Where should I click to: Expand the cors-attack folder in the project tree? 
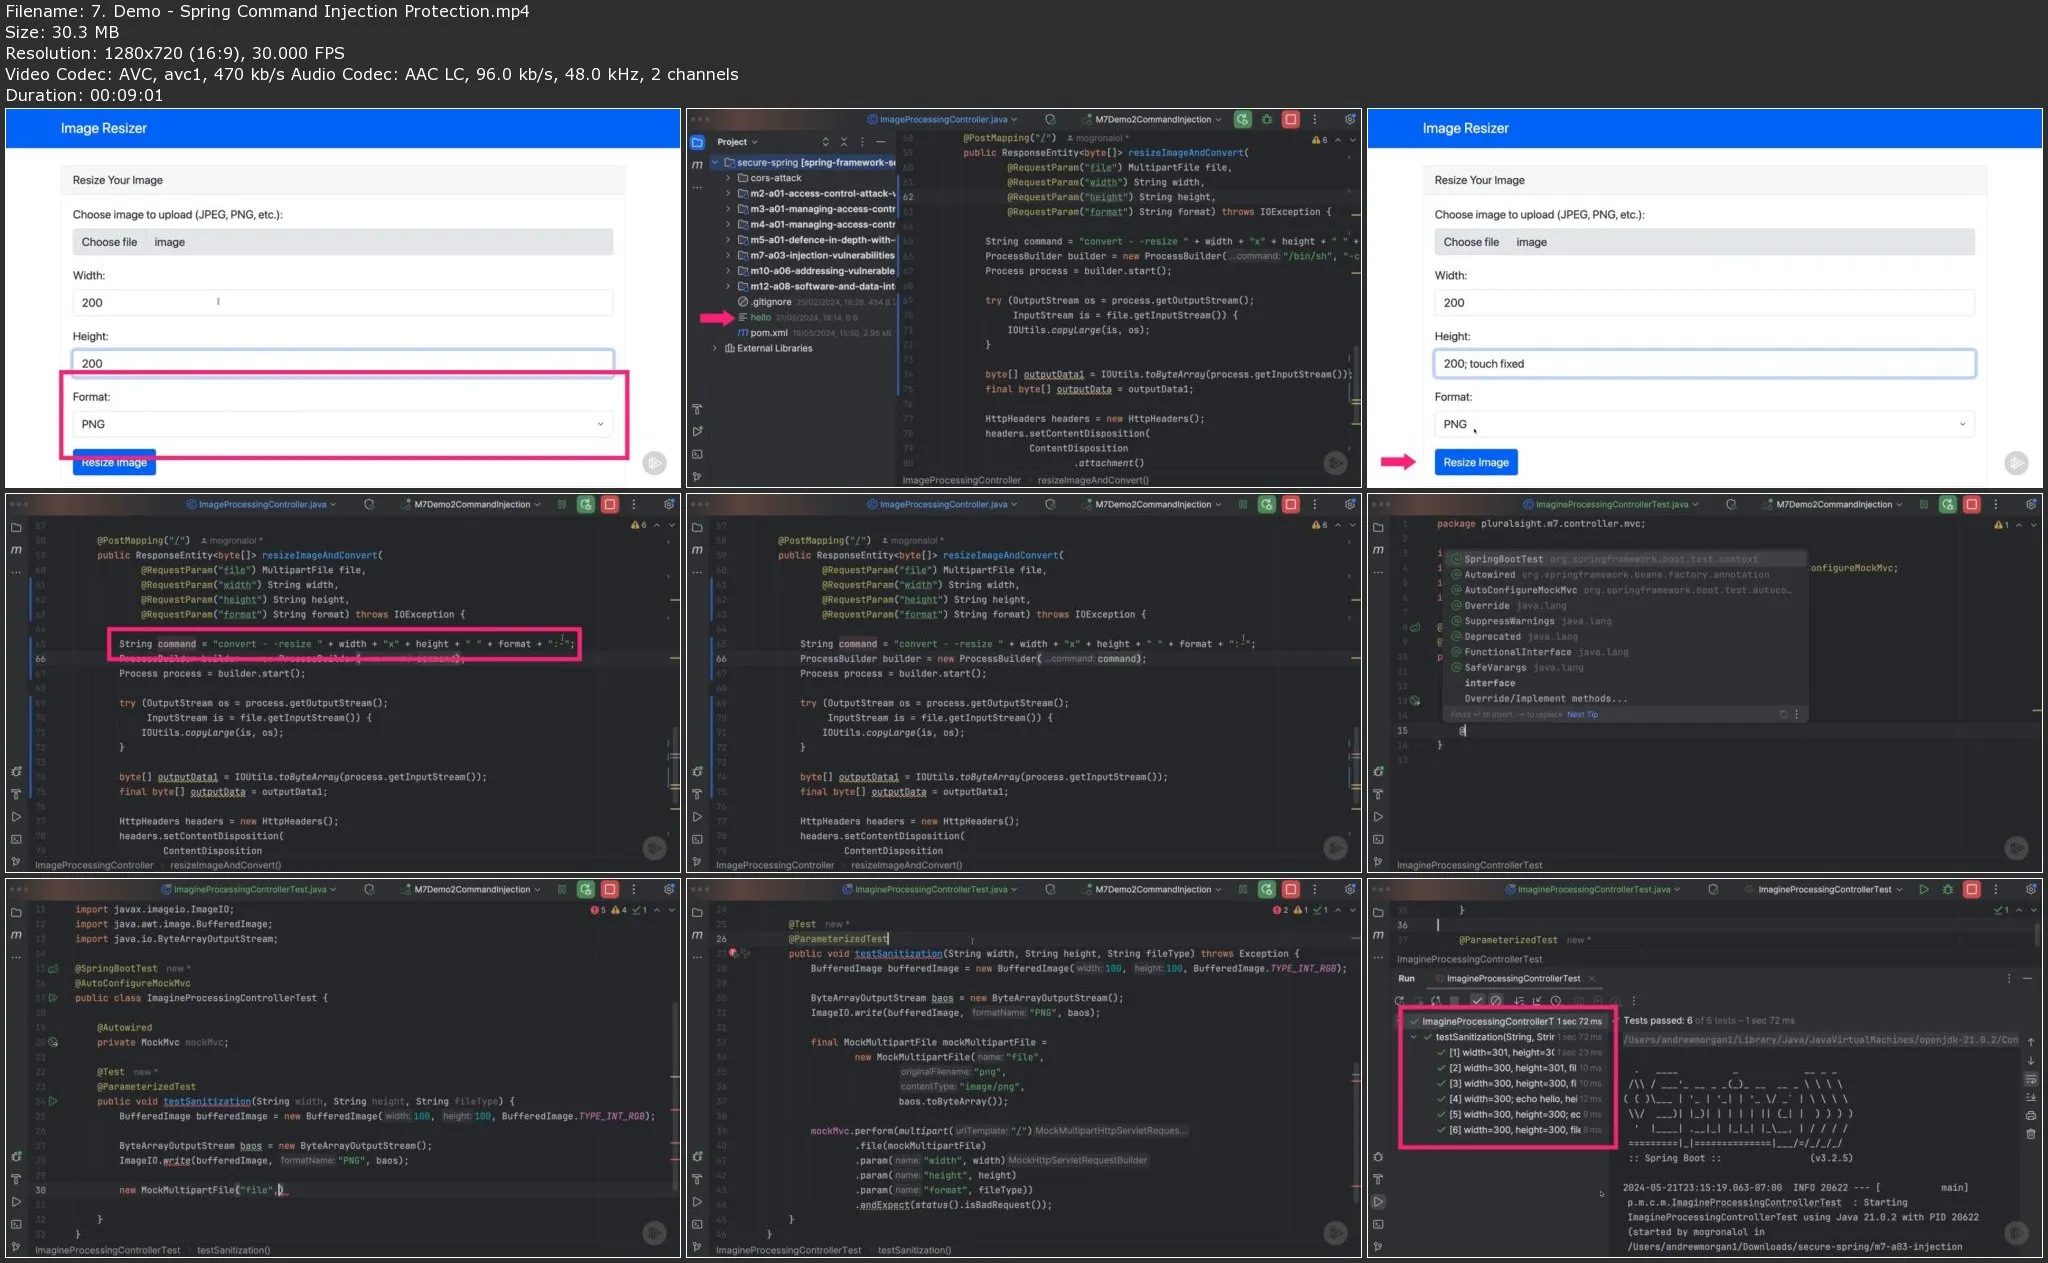click(x=728, y=178)
